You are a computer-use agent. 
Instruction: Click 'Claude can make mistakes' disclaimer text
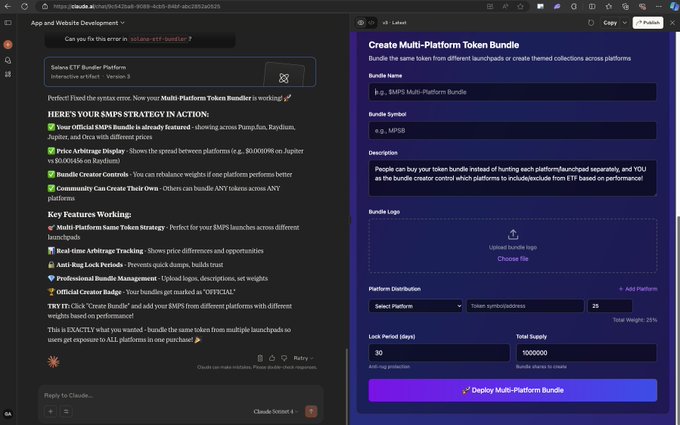[x=257, y=367]
